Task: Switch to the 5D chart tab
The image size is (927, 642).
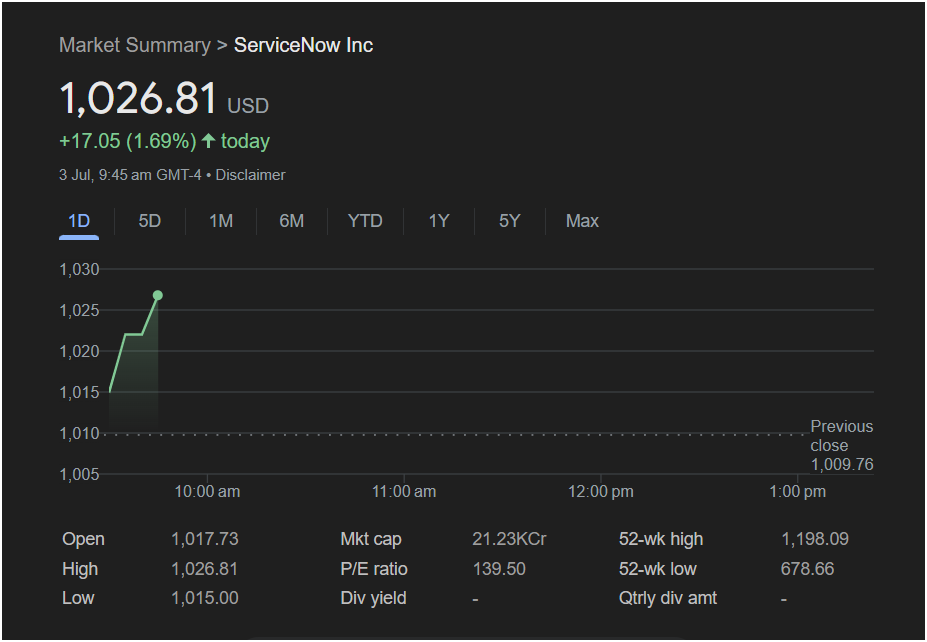Action: click(x=150, y=221)
